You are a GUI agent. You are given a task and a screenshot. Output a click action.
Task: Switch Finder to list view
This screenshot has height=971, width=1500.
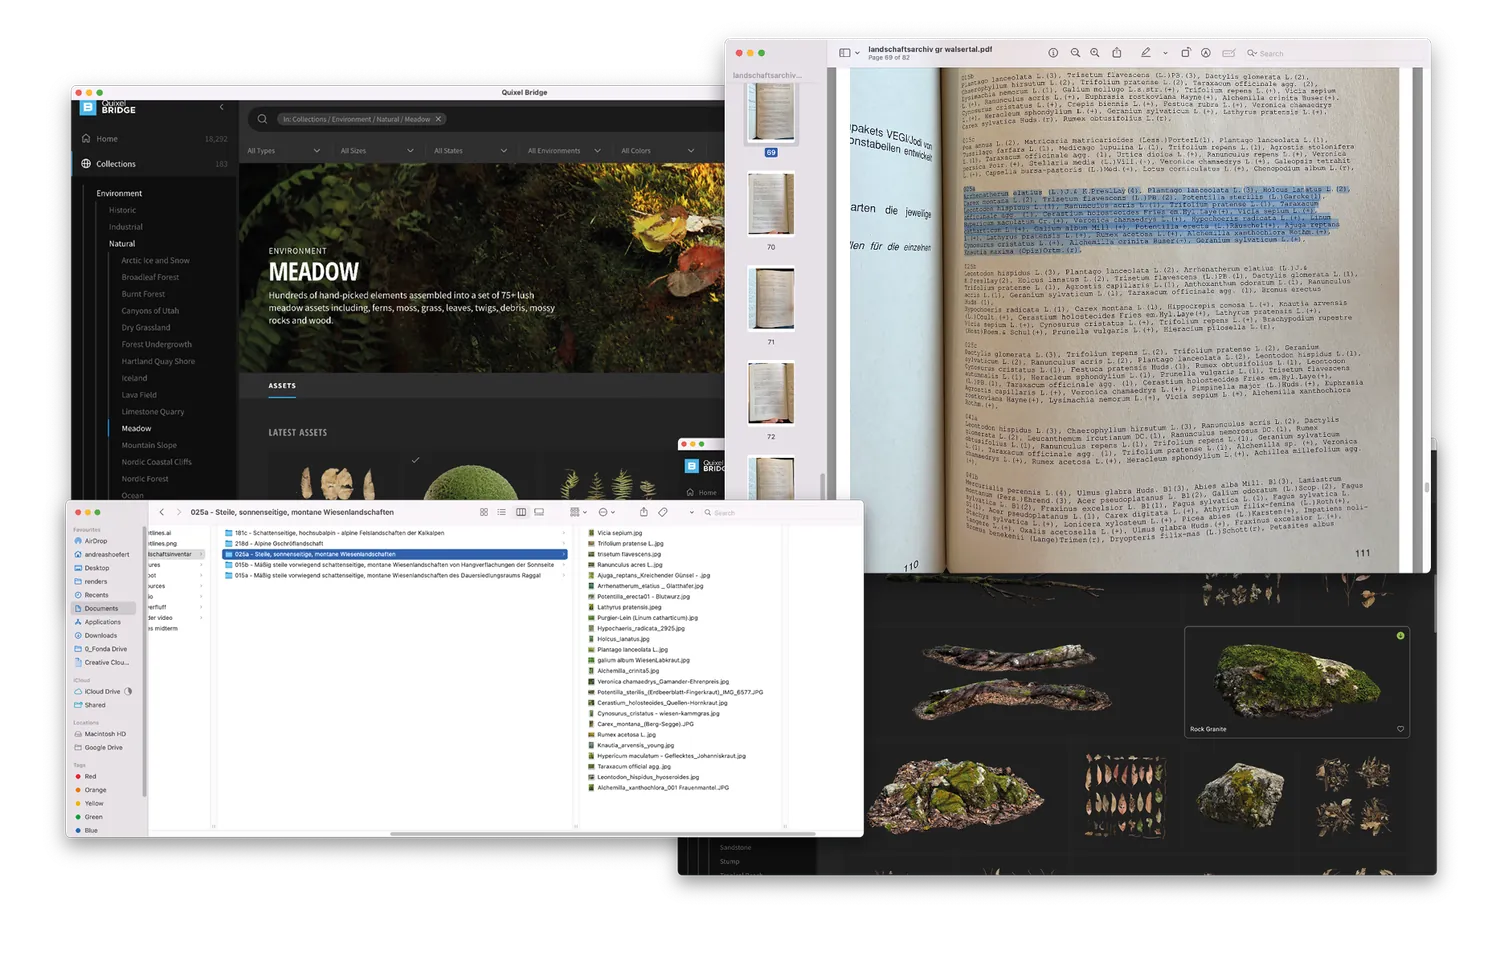502,512
